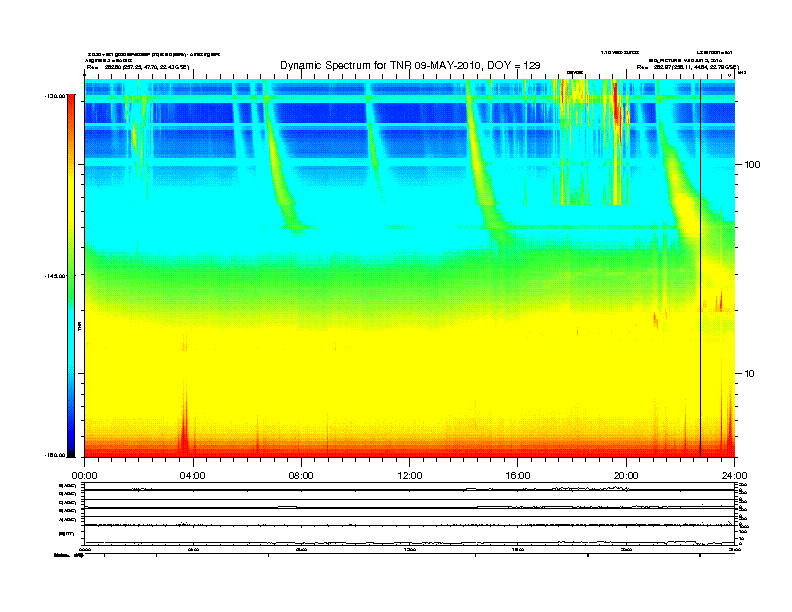Click the top line plot row in lower panel

pos(410,487)
